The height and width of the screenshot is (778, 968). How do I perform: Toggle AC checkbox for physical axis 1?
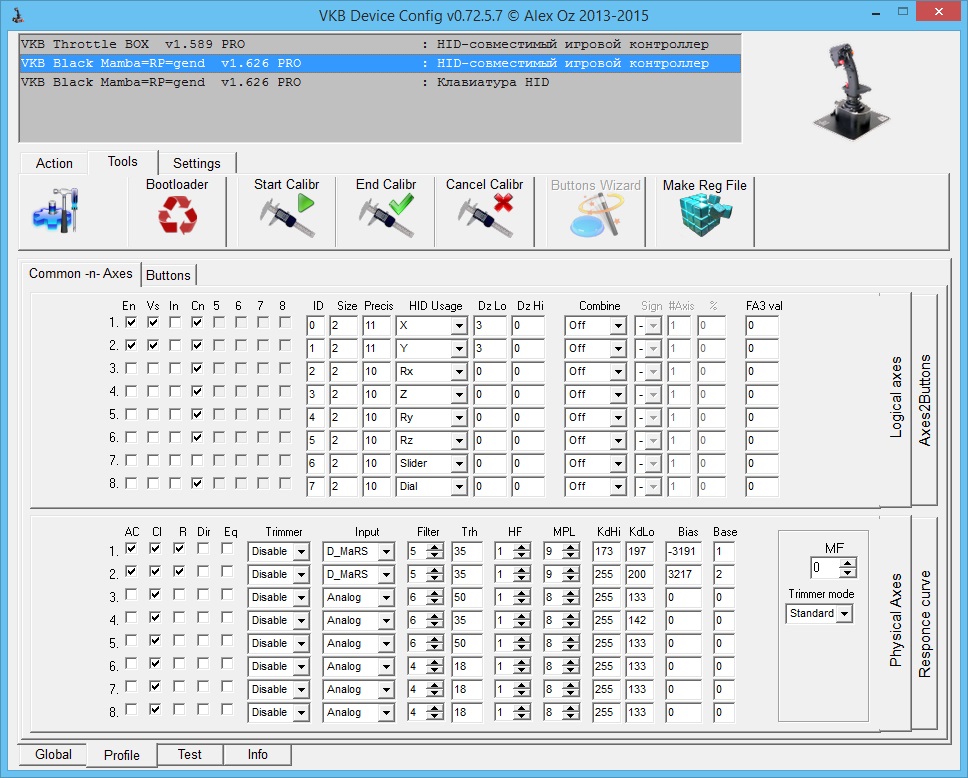(x=131, y=548)
